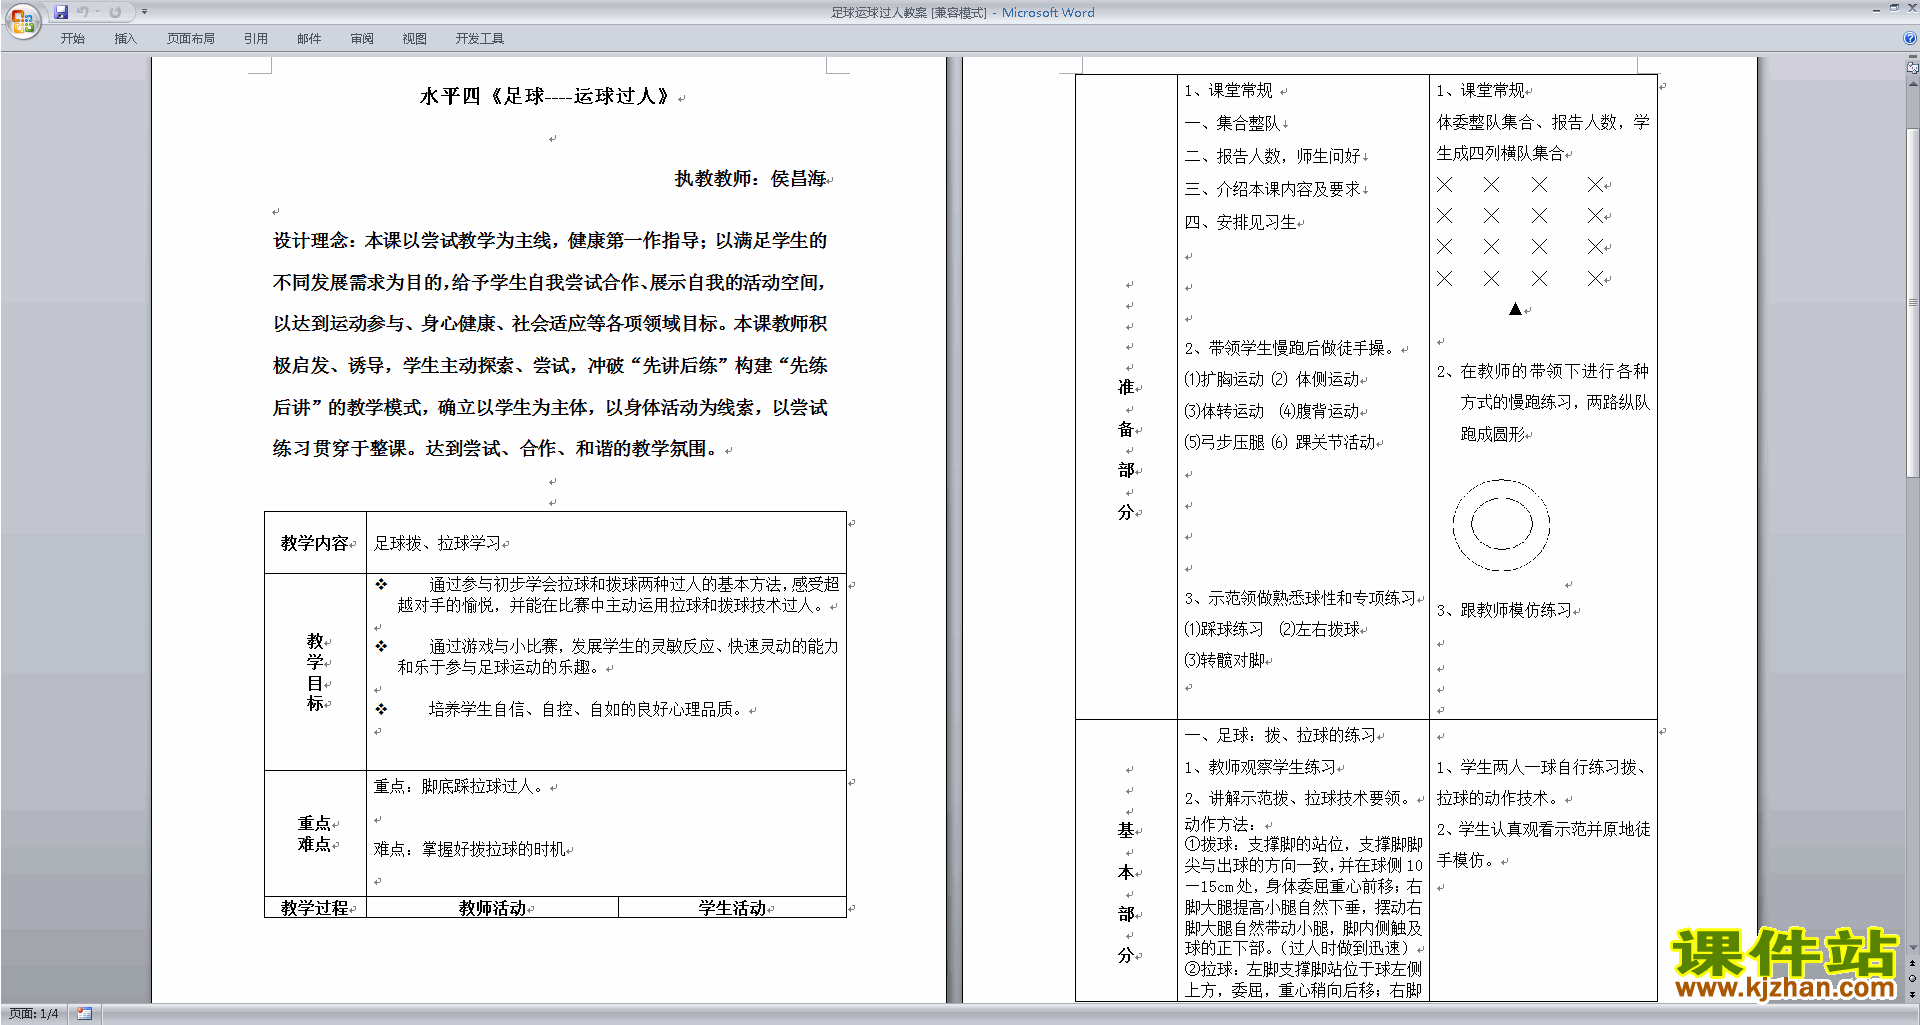
Task: Click the 教学过程 header cell
Action: 315,908
